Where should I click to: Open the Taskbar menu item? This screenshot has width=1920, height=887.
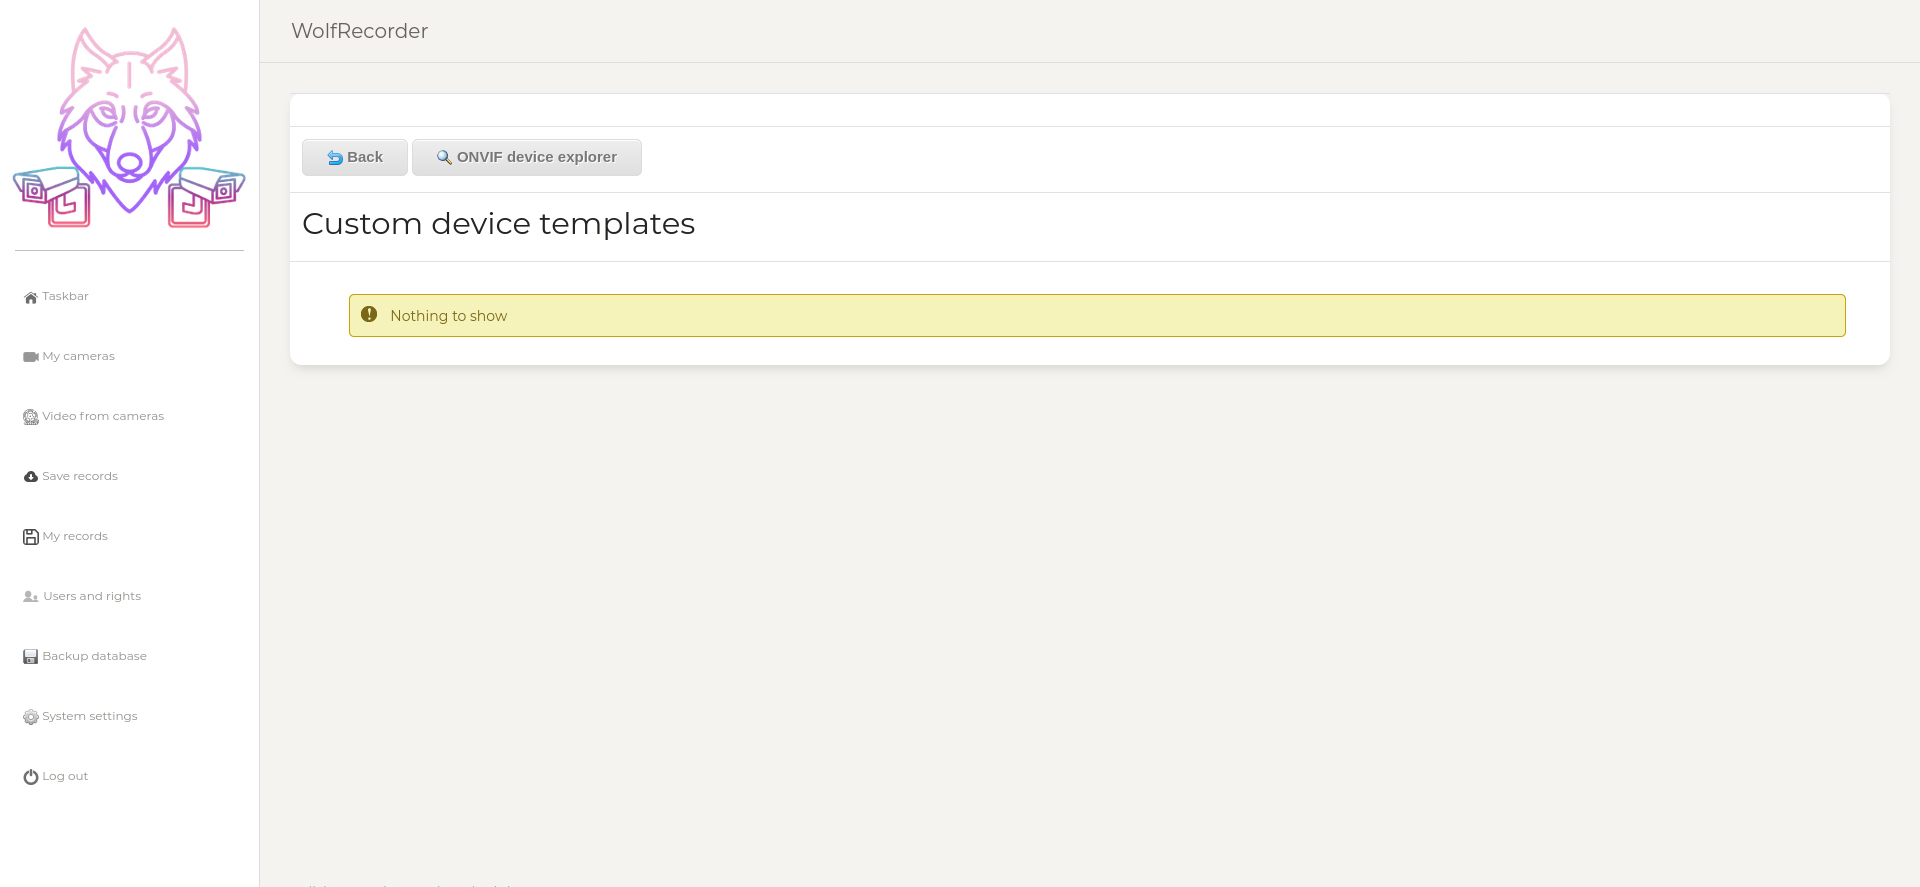65,296
